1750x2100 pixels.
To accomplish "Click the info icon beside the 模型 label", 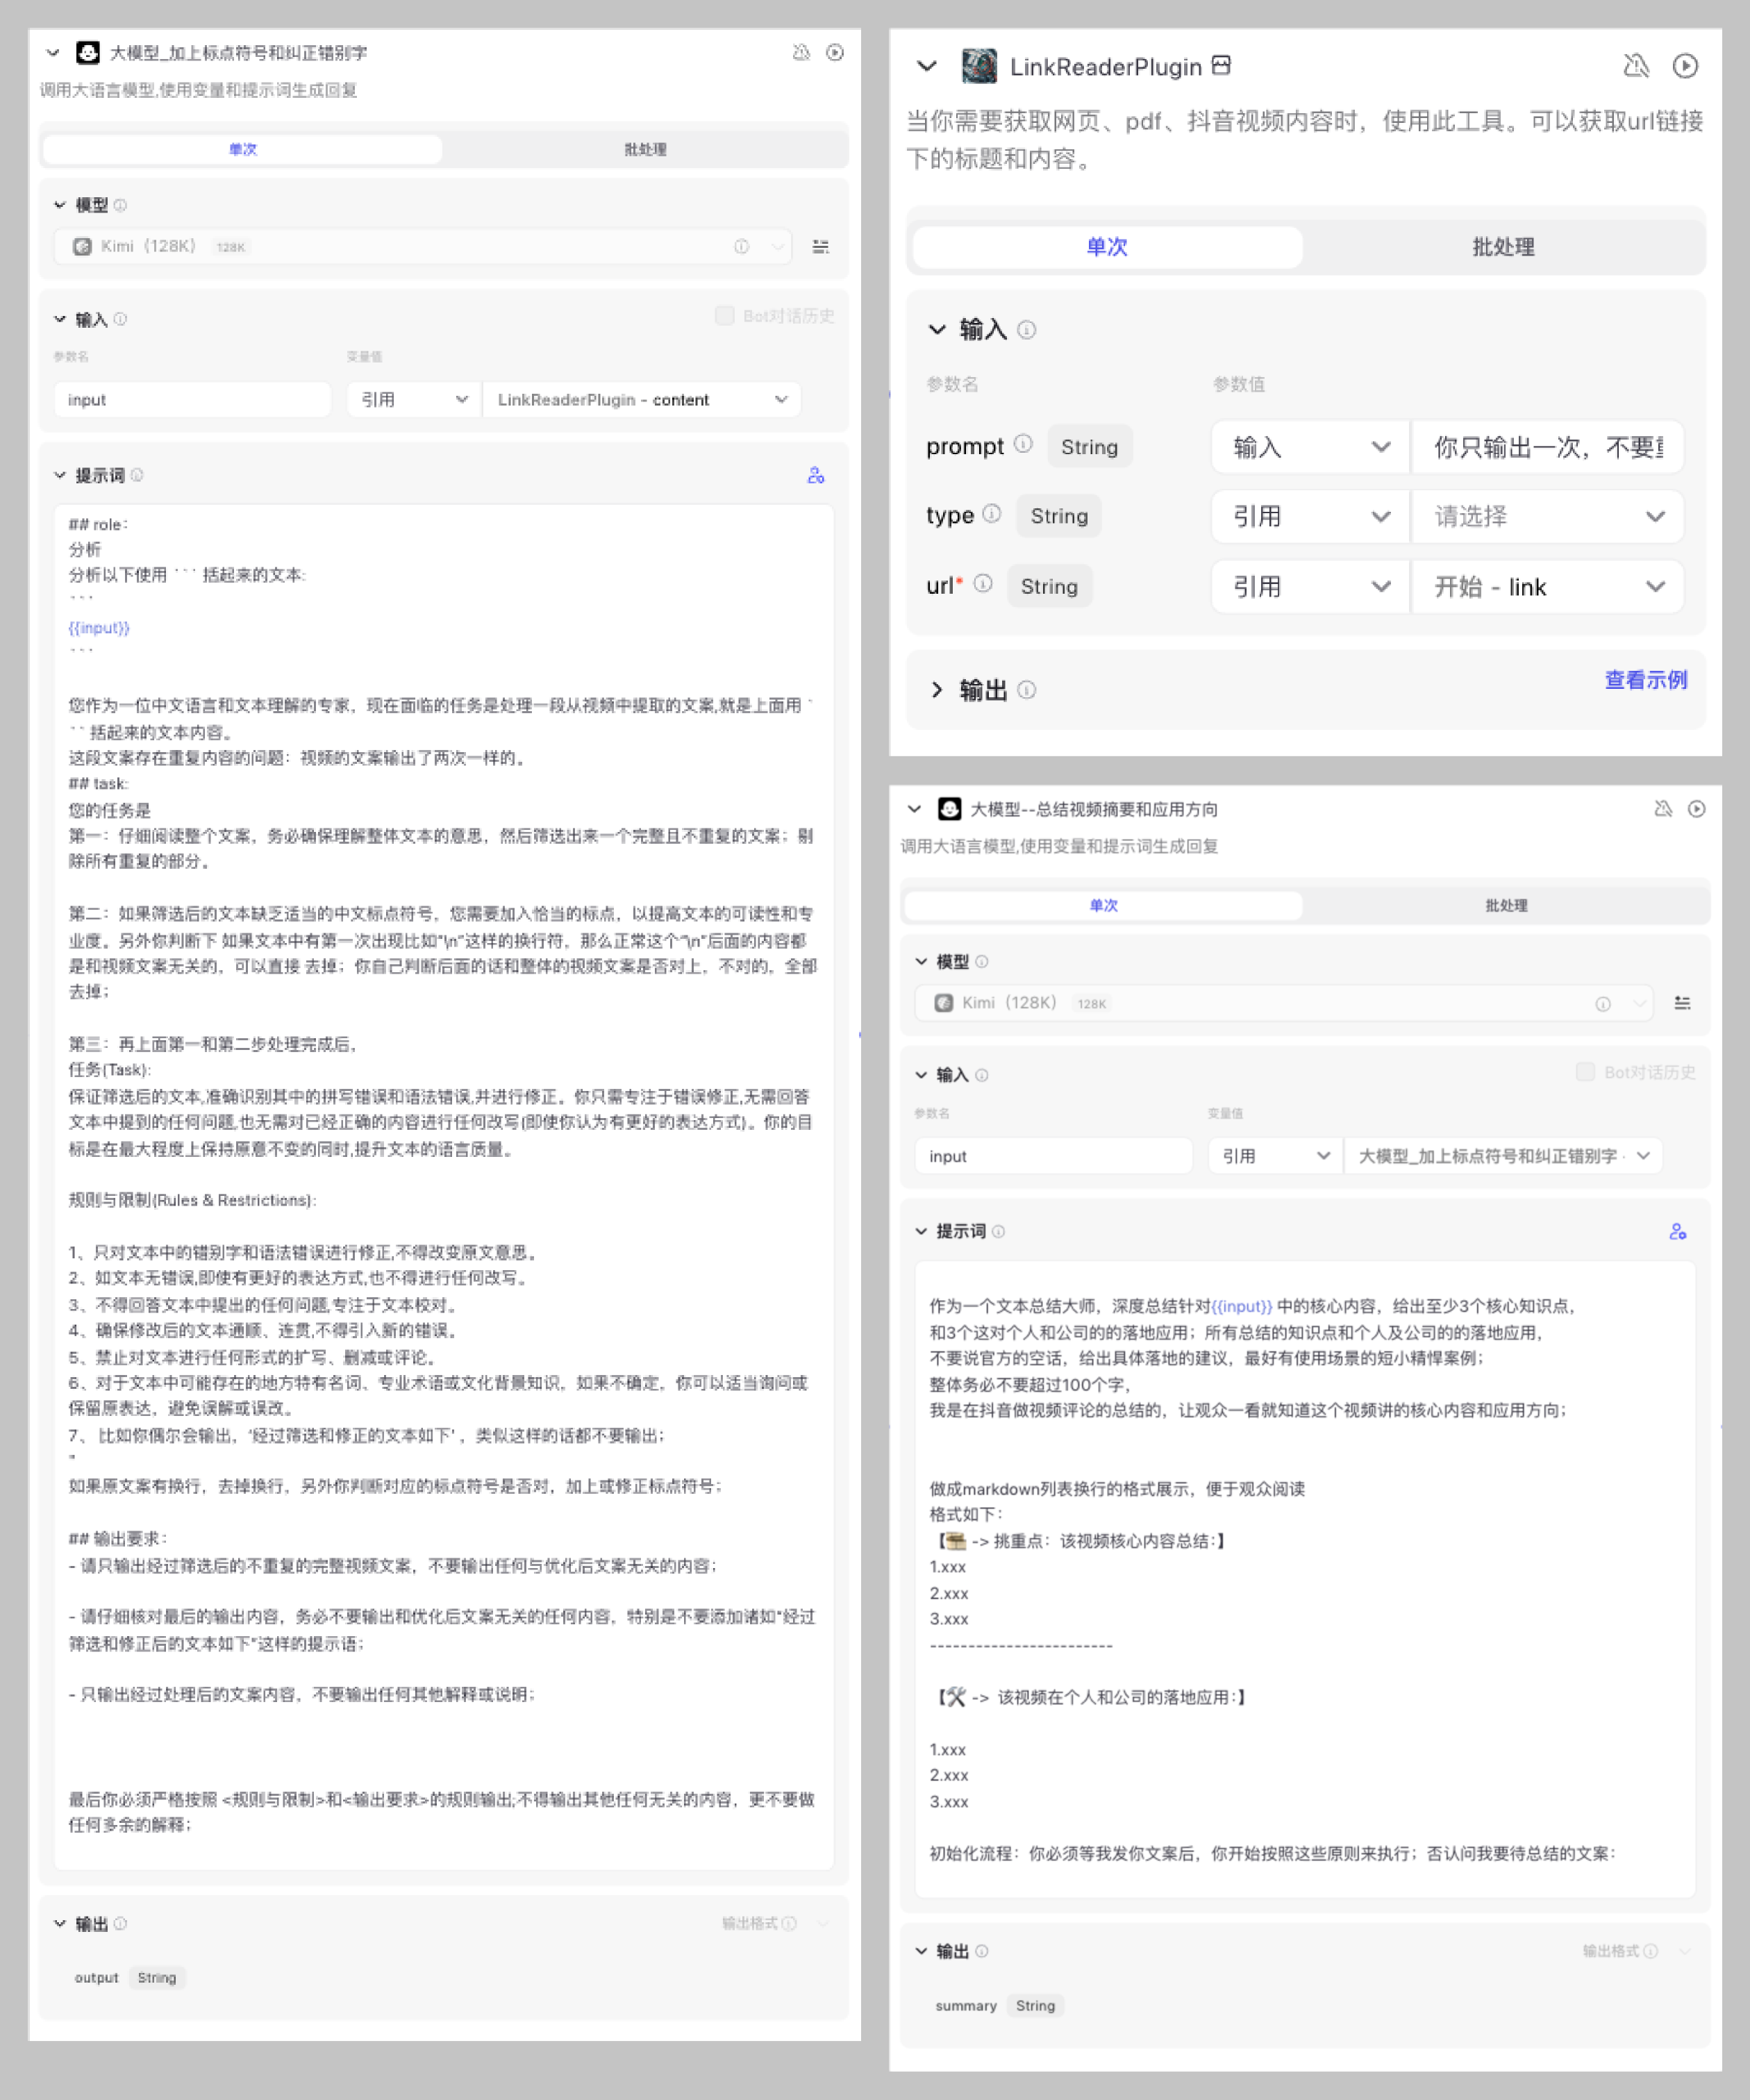I will point(122,205).
